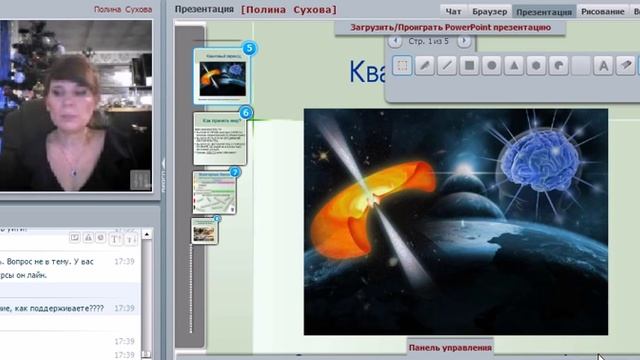This screenshot has width=640, height=360.
Task: Select the filled square shape tool
Action: pyautogui.click(x=469, y=65)
